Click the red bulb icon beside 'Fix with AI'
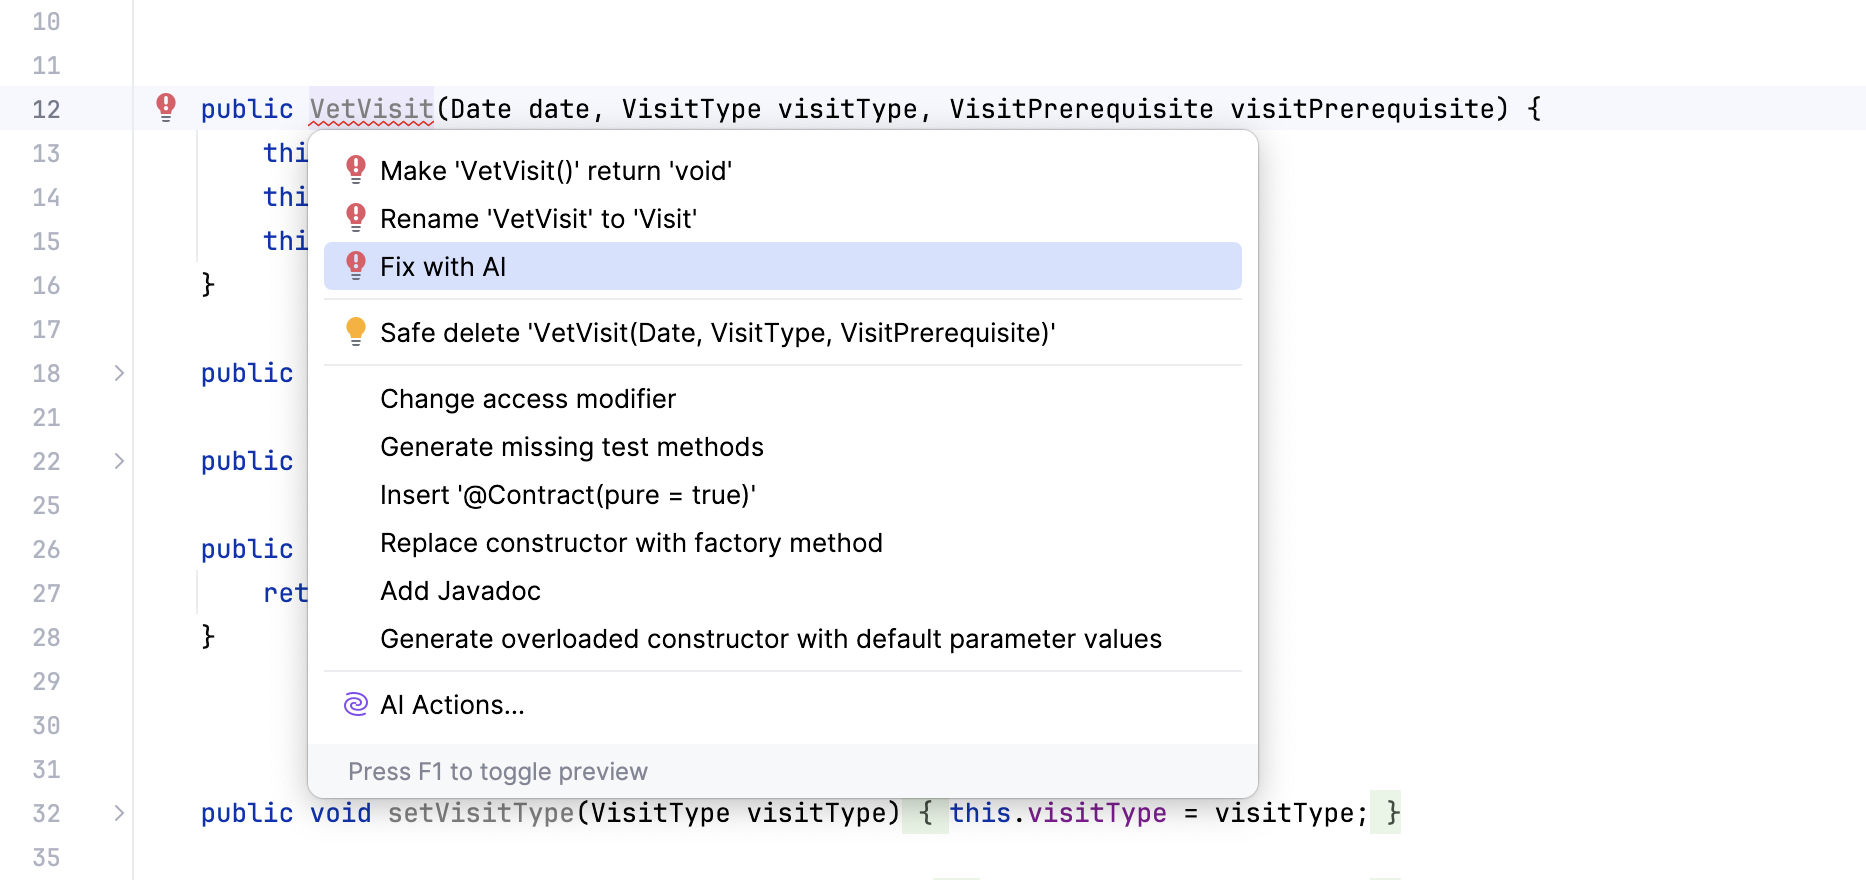The image size is (1866, 880). coord(356,265)
